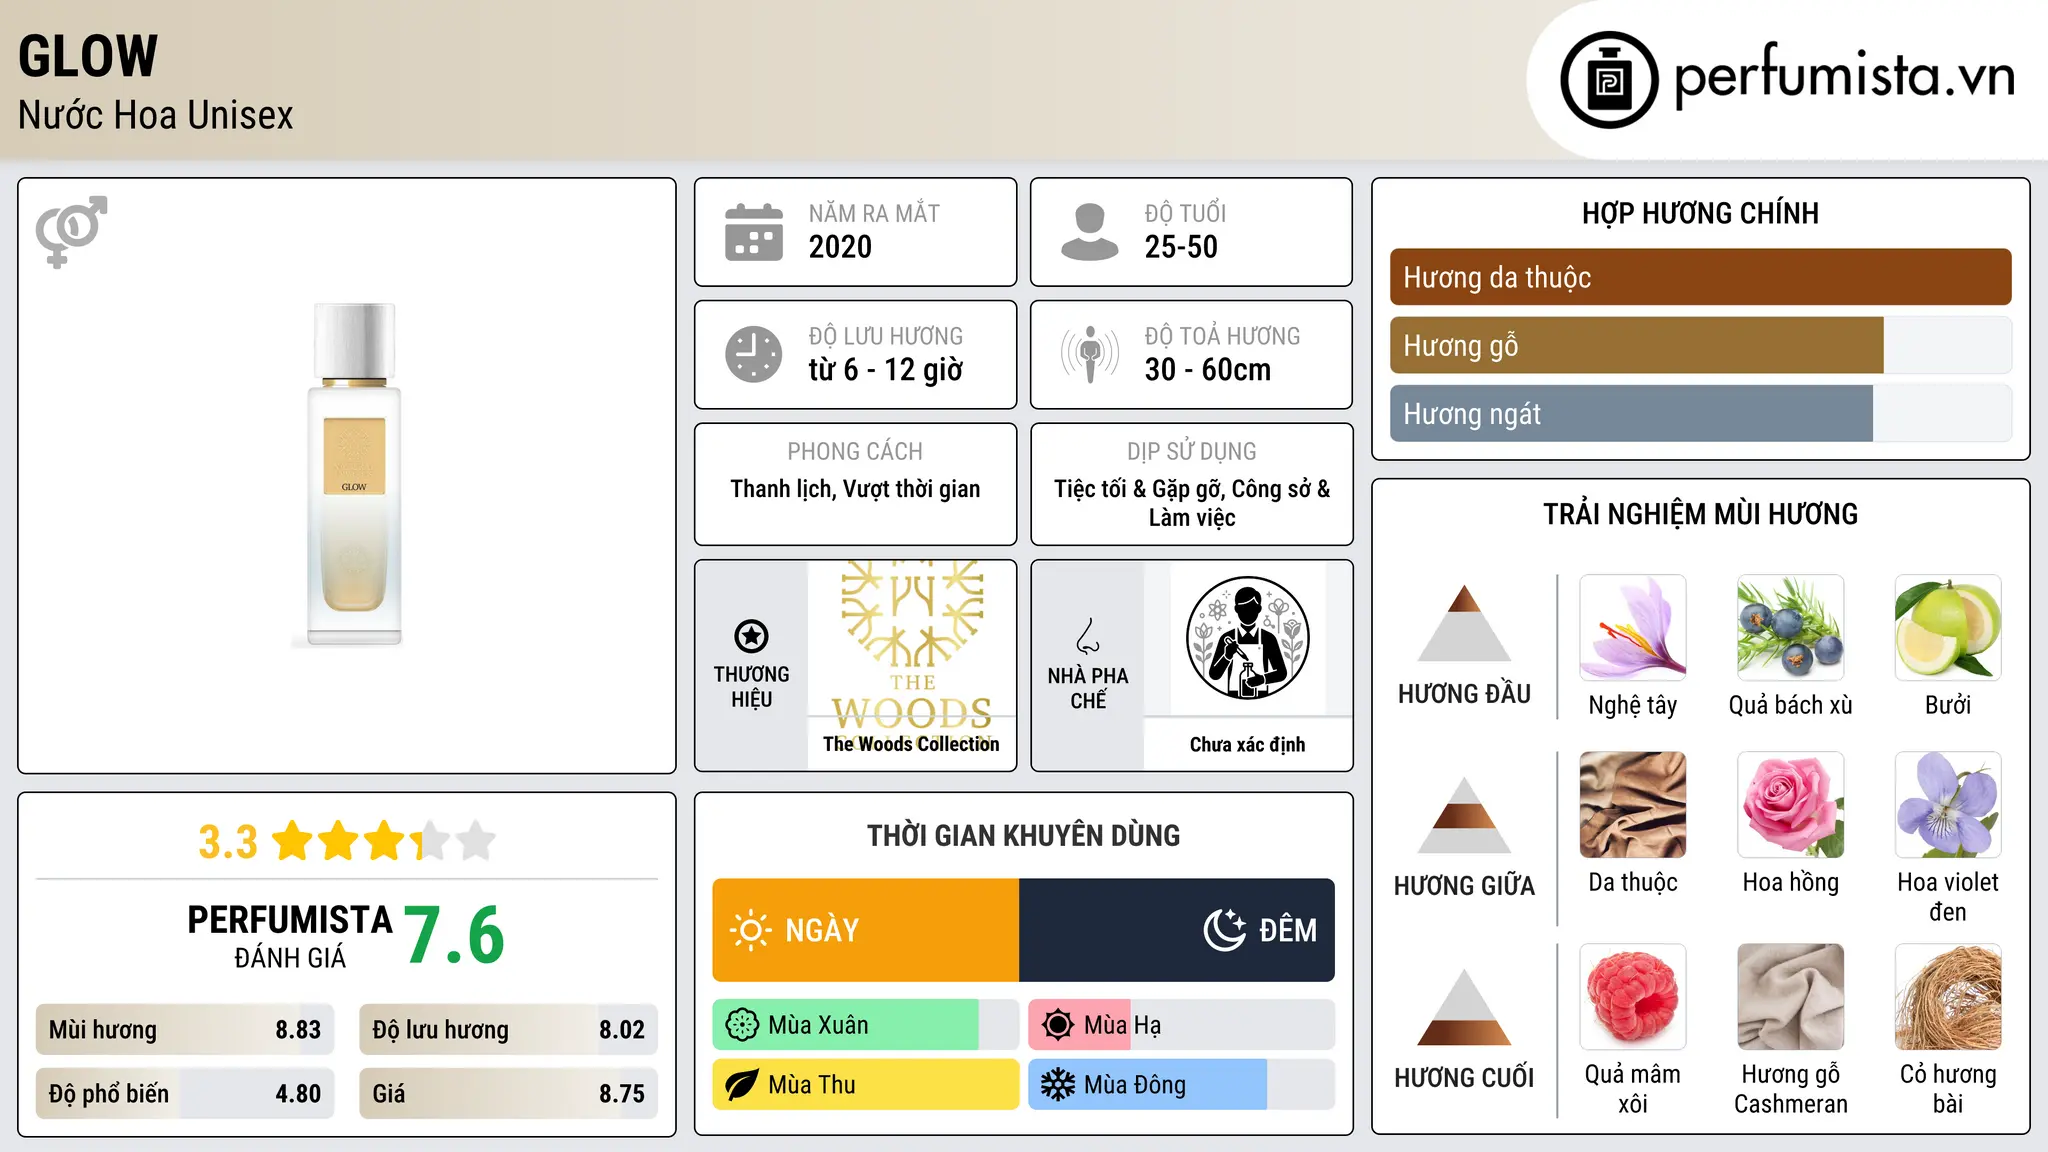Click the Nước Hoa Unisex subtitle
Screen dimensions: 2048x1152
(156, 115)
